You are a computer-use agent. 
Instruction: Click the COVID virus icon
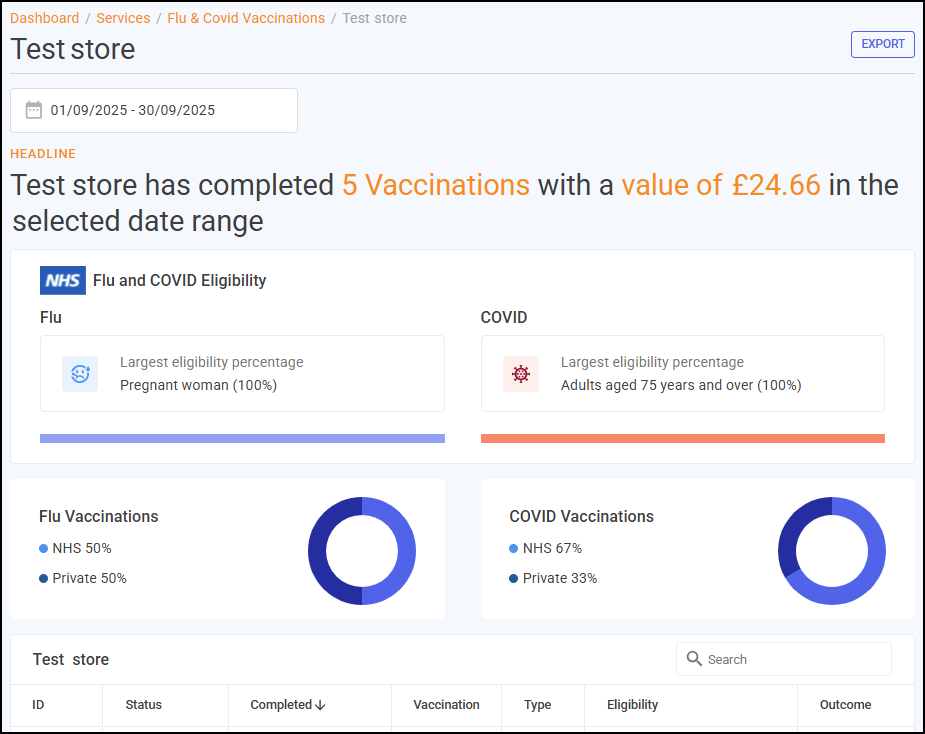click(x=520, y=374)
